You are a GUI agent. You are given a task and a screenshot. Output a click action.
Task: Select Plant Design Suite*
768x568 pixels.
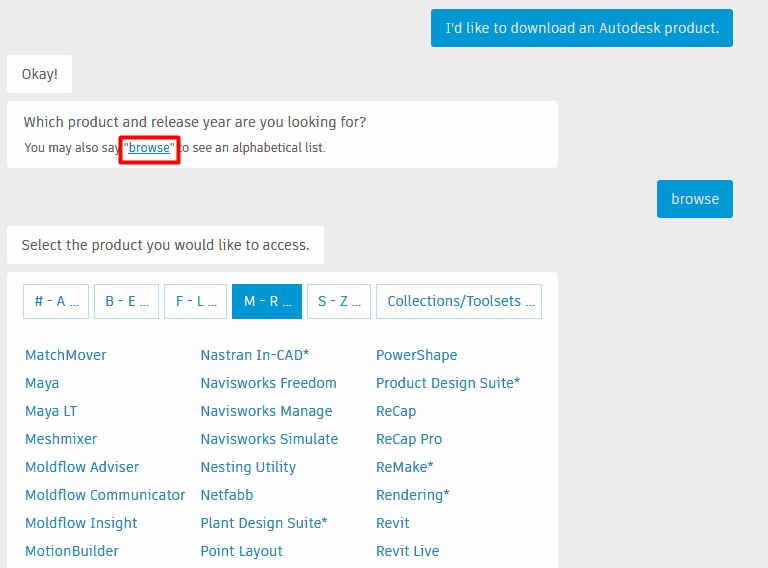coord(264,523)
